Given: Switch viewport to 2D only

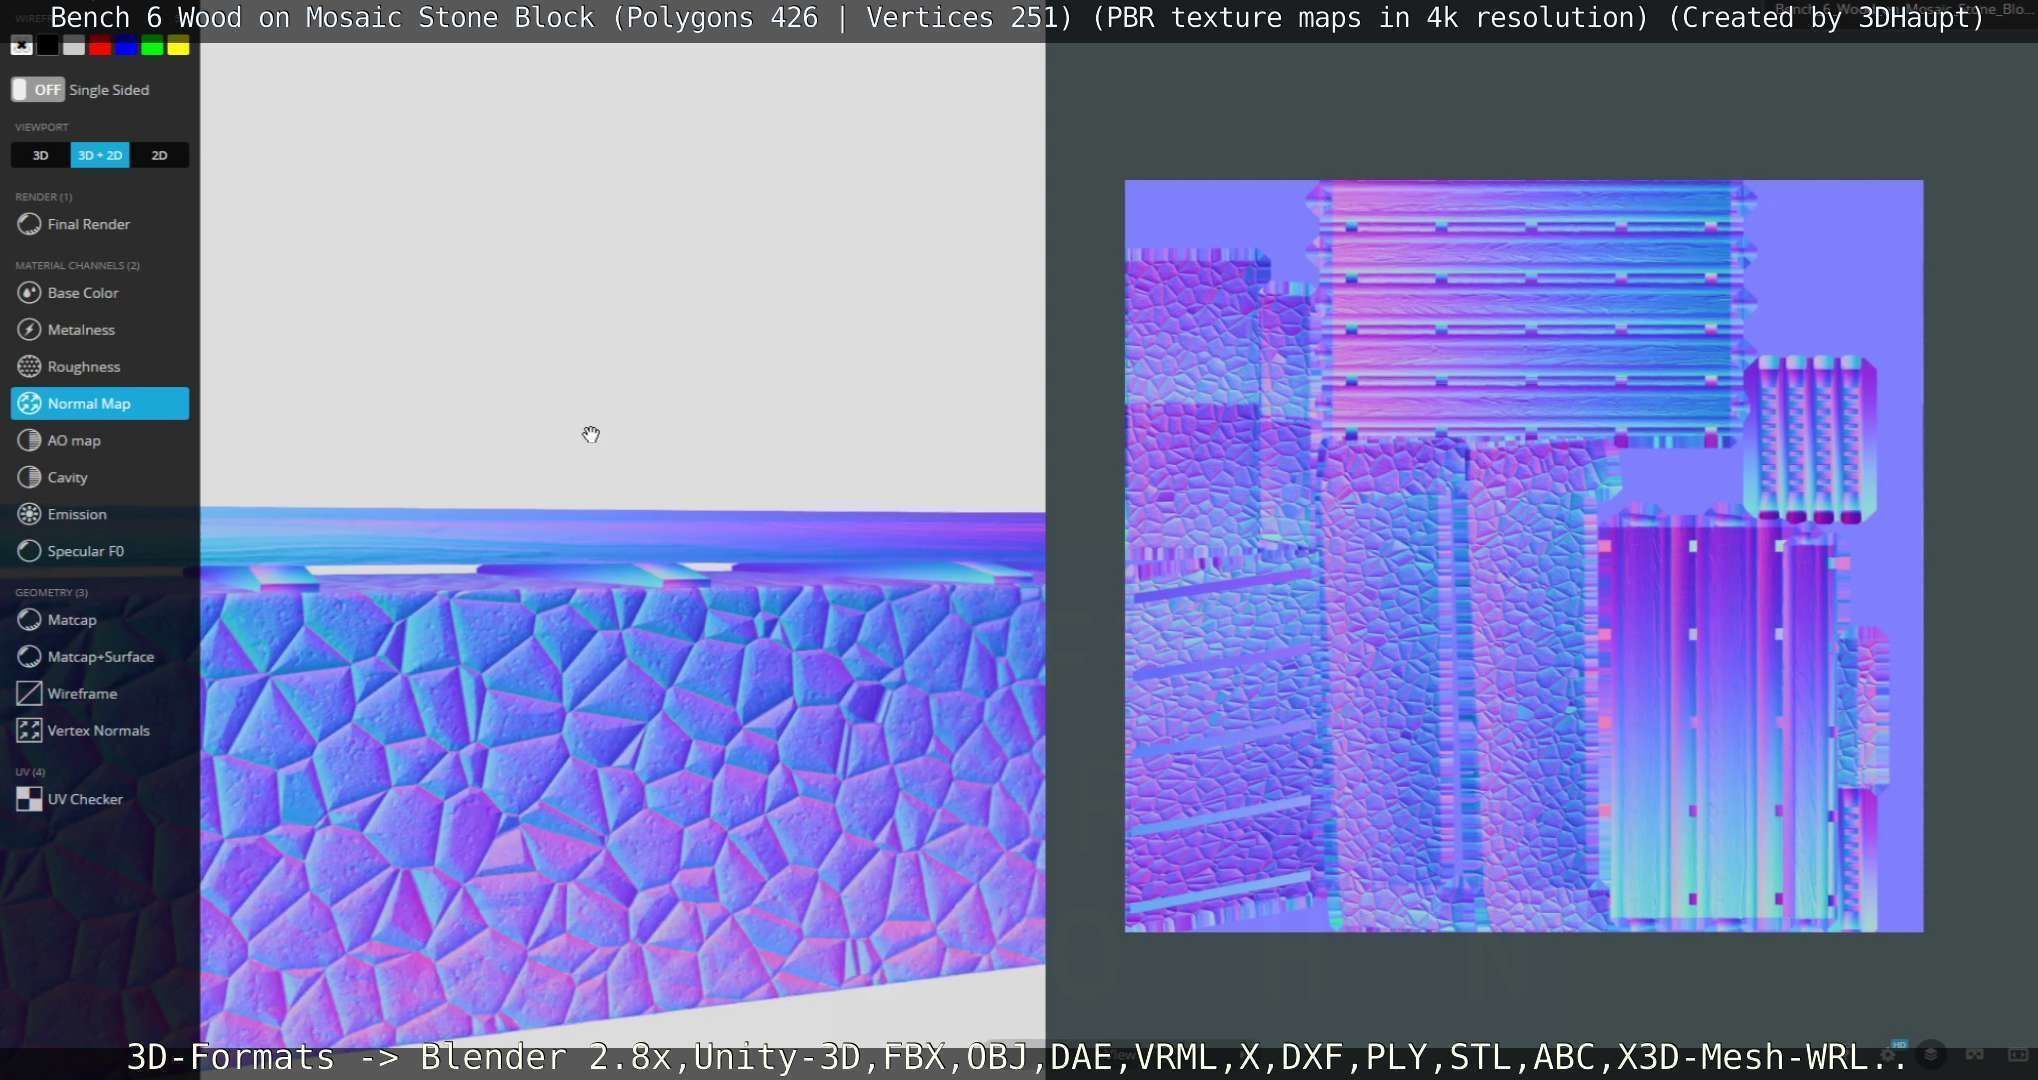Looking at the screenshot, I should 159,155.
